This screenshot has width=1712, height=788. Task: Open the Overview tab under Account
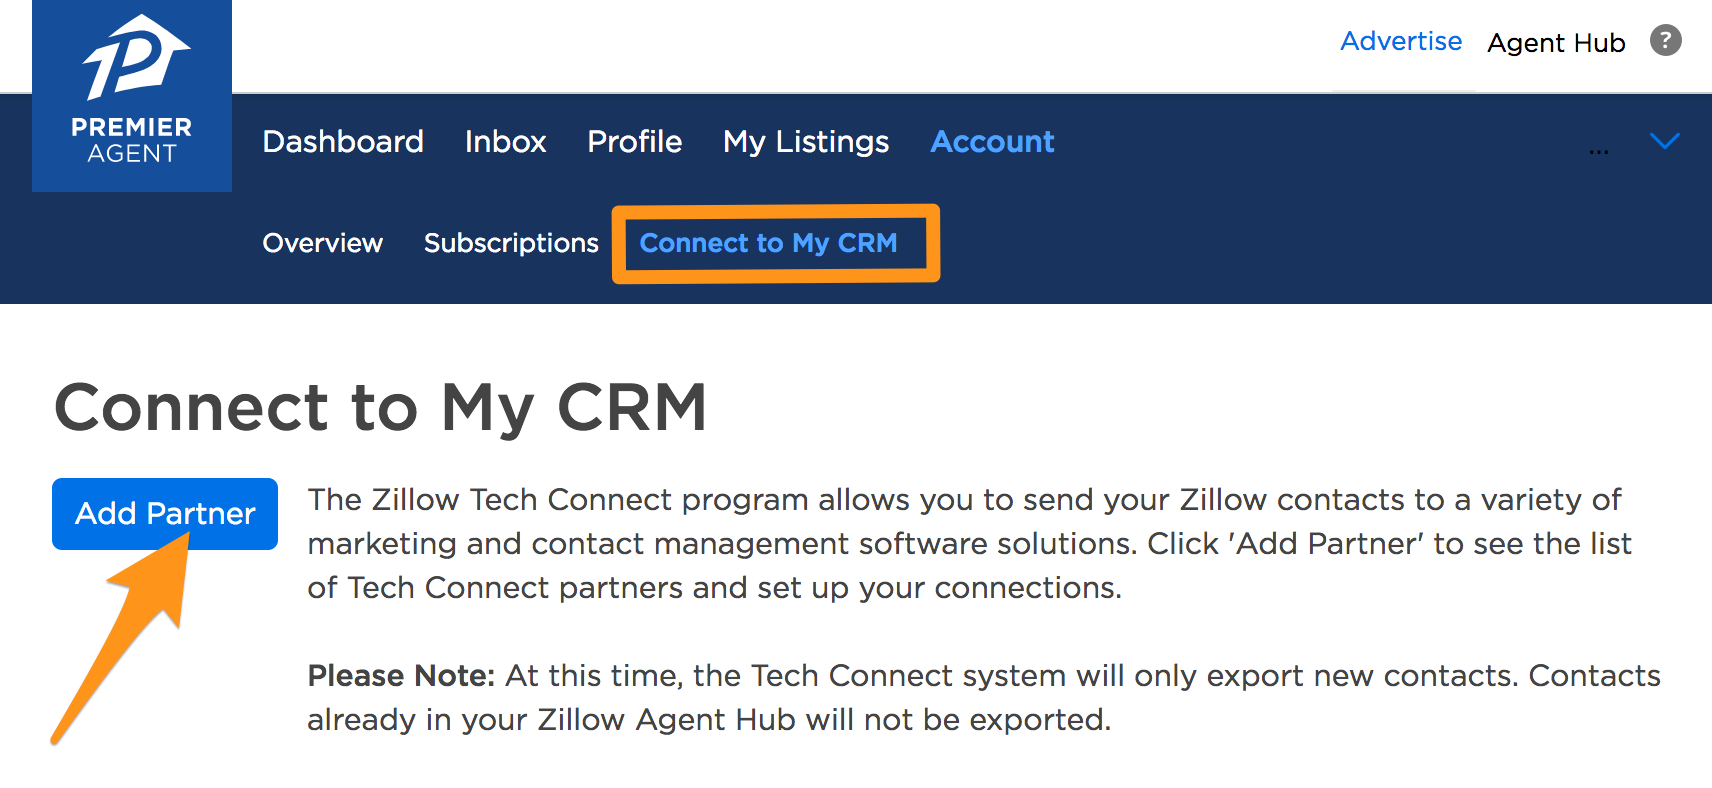(322, 243)
